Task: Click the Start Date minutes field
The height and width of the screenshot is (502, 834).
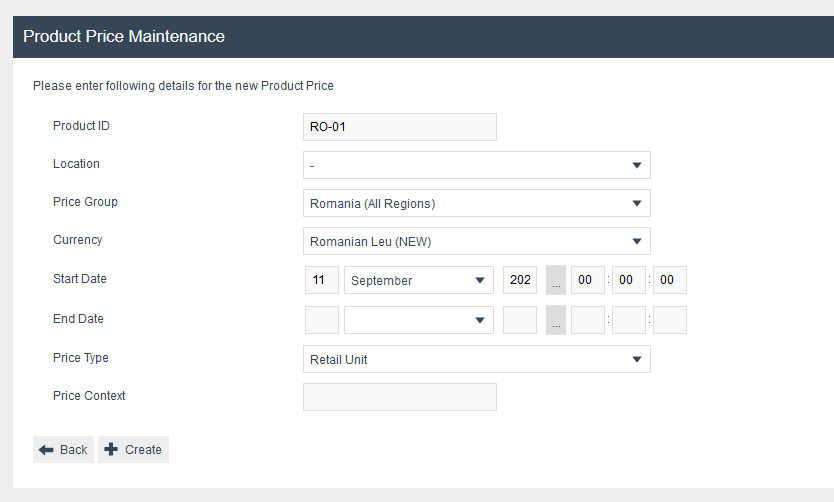Action: click(628, 281)
